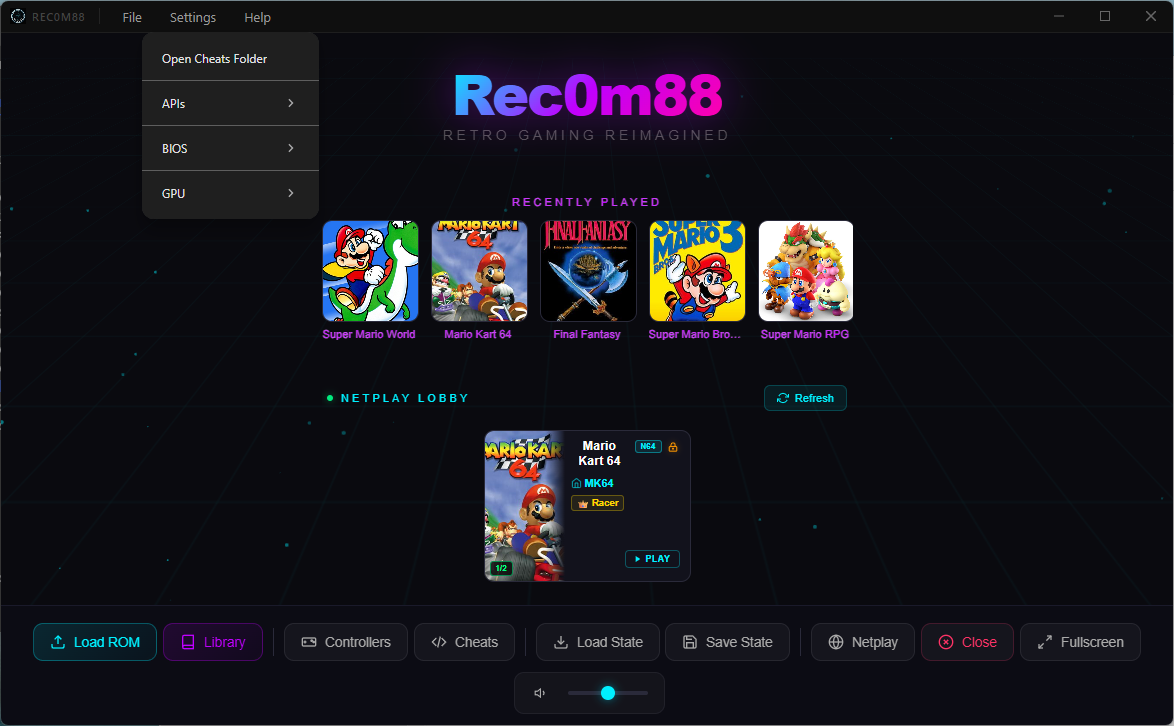
Task: Open Netplay globe button
Action: tap(862, 642)
